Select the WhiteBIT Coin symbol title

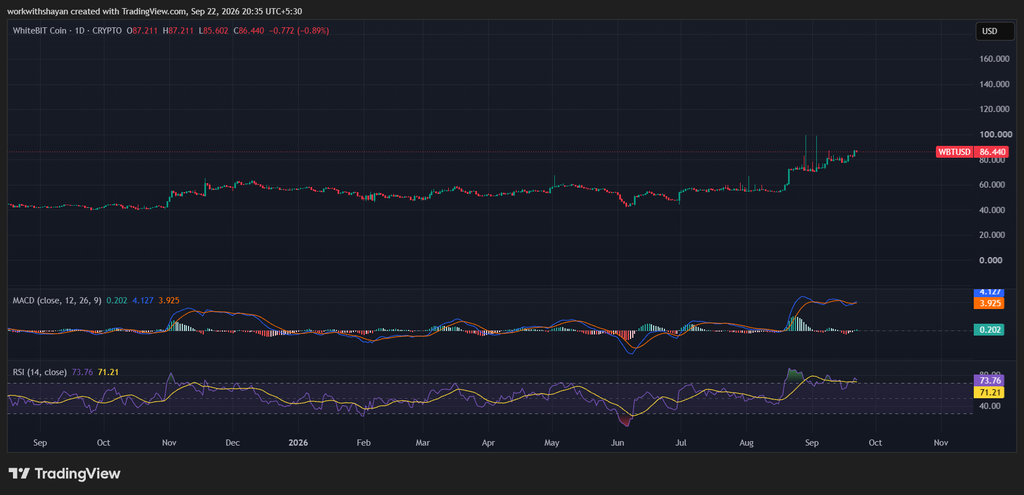coord(40,31)
